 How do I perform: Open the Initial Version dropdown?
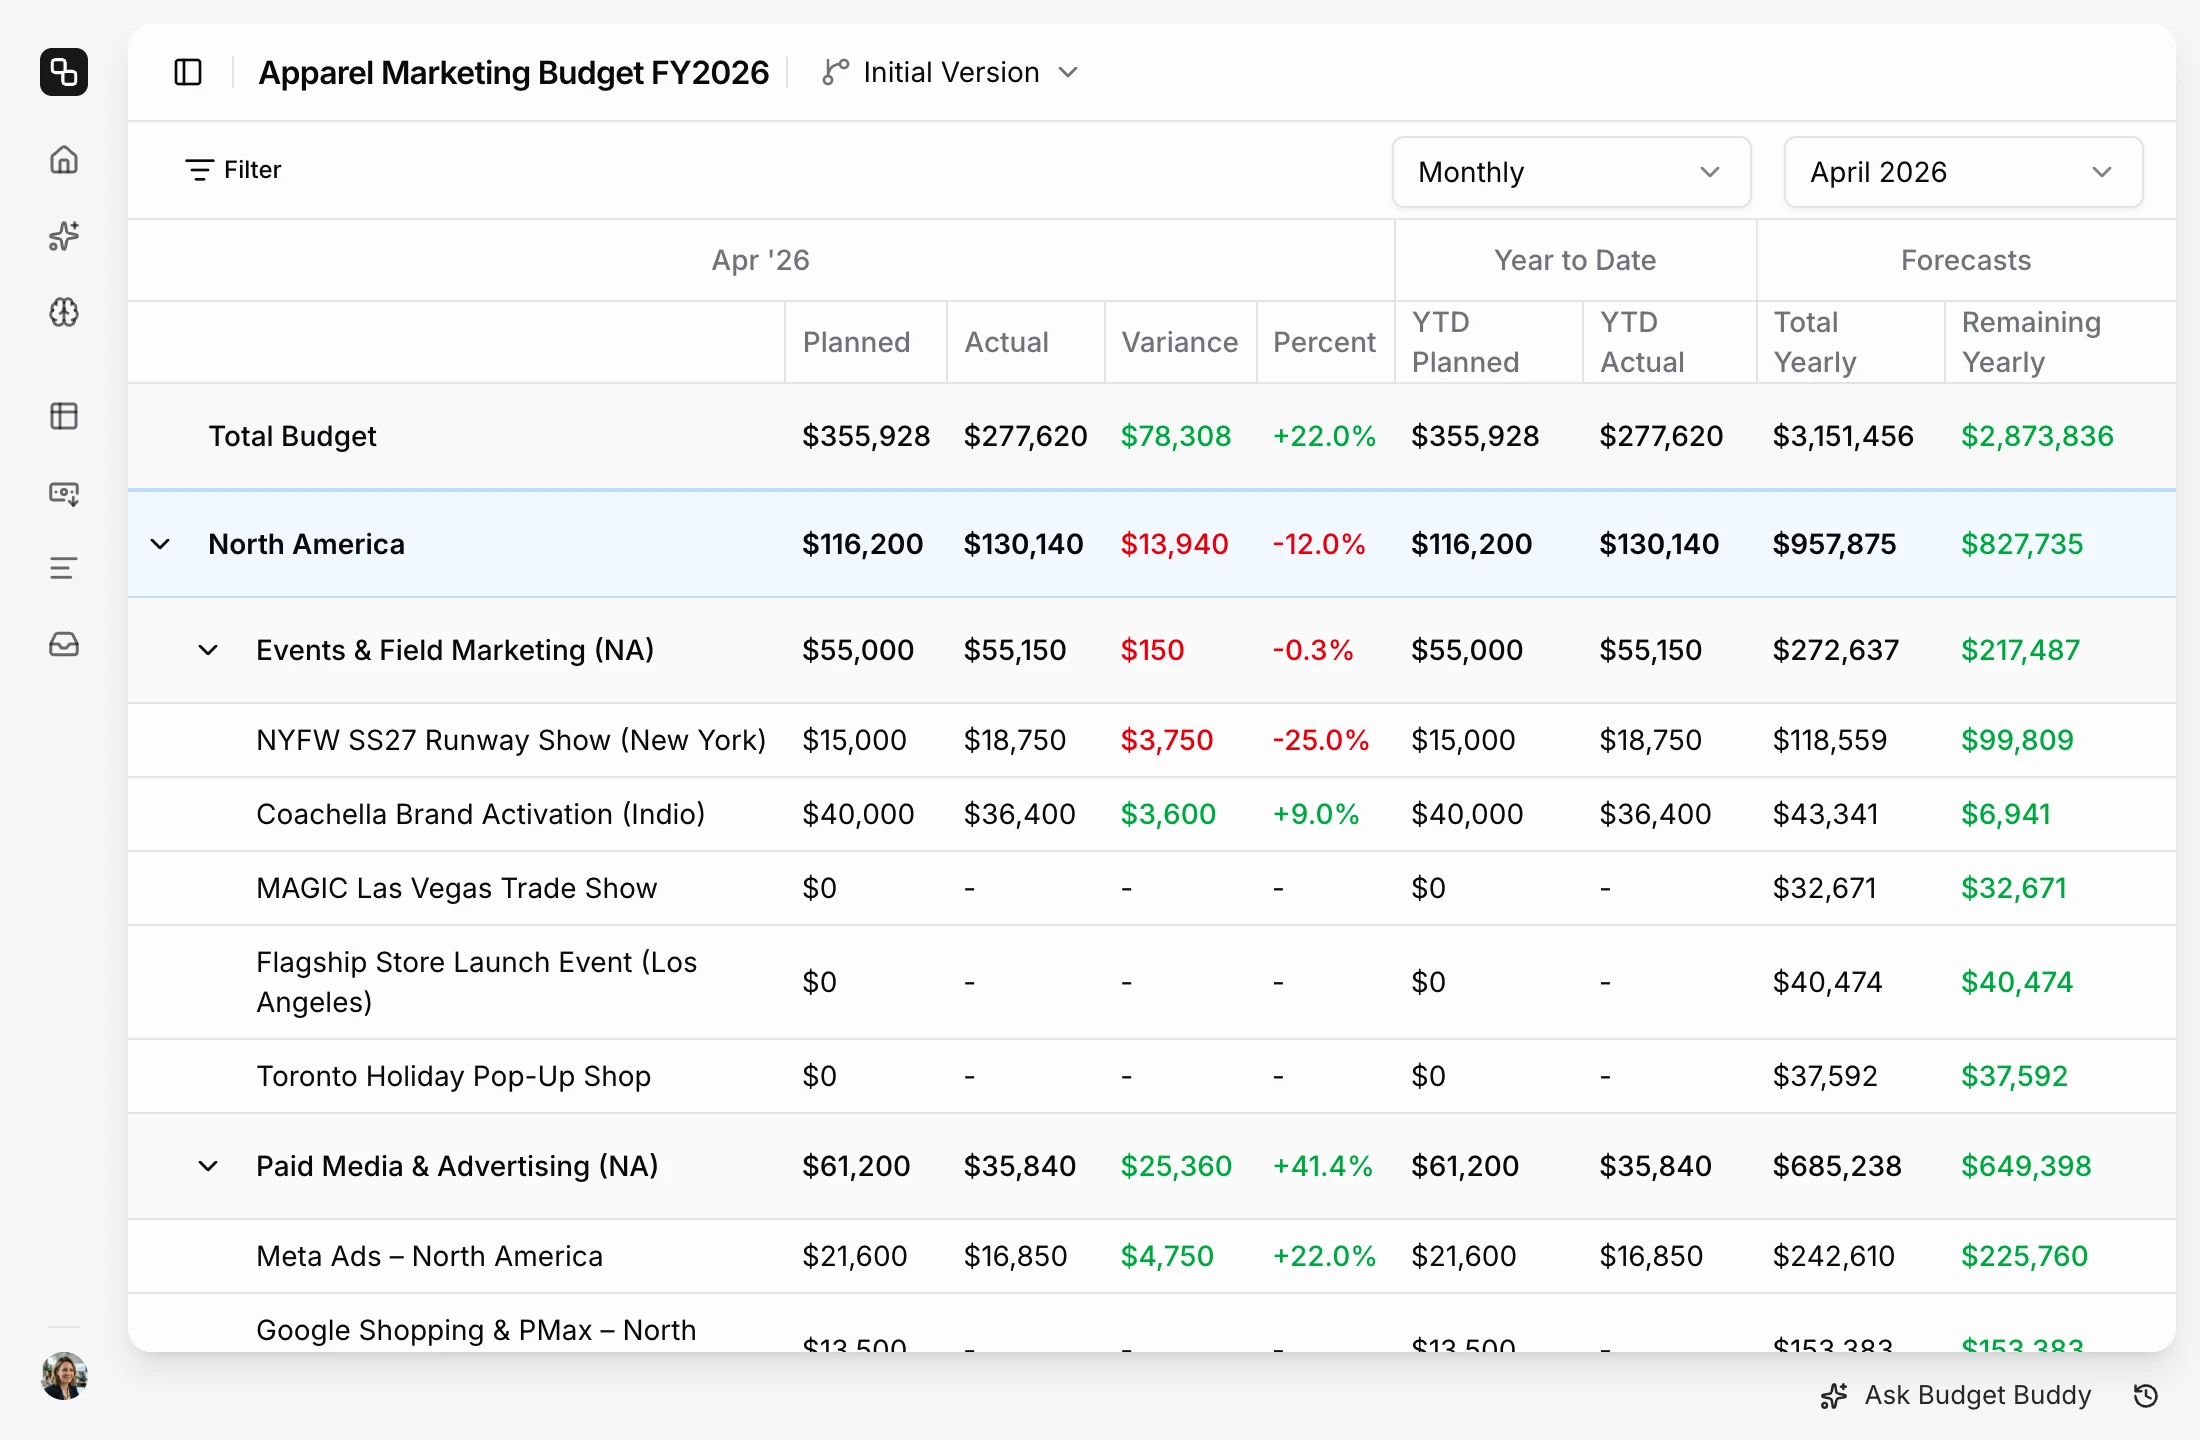[x=951, y=72]
